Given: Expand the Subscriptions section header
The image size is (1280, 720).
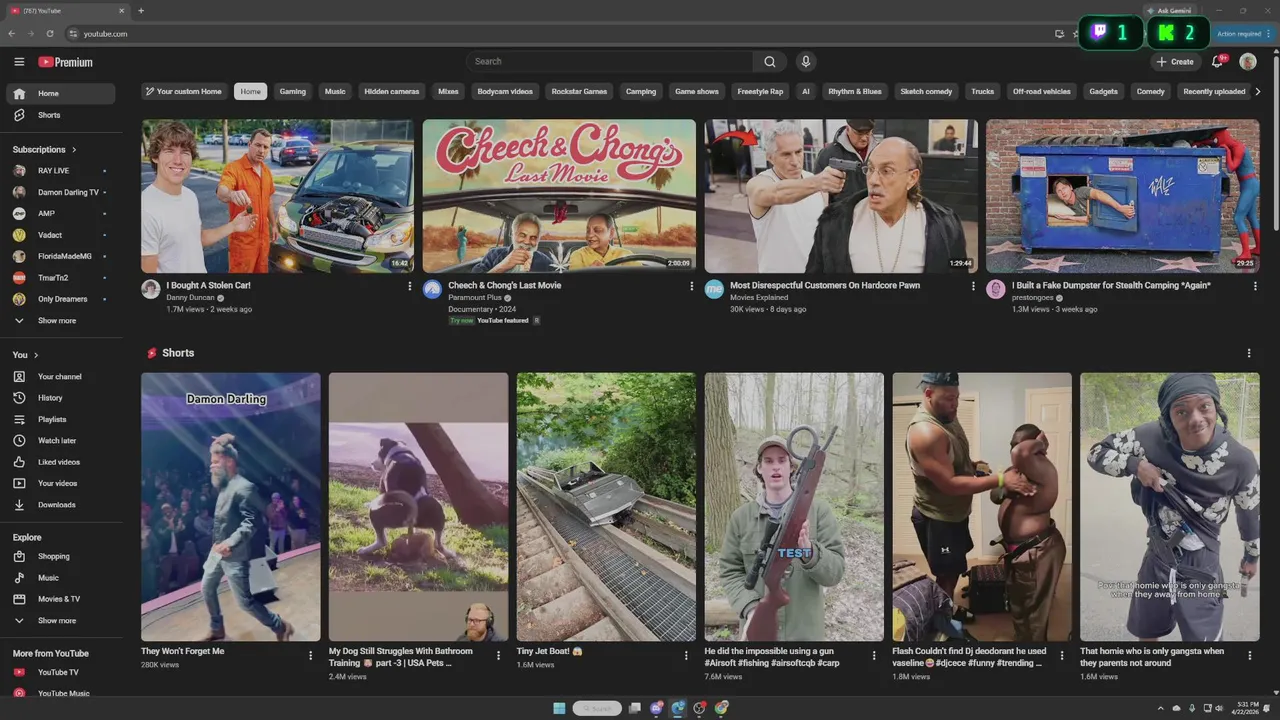Looking at the screenshot, I should point(45,150).
